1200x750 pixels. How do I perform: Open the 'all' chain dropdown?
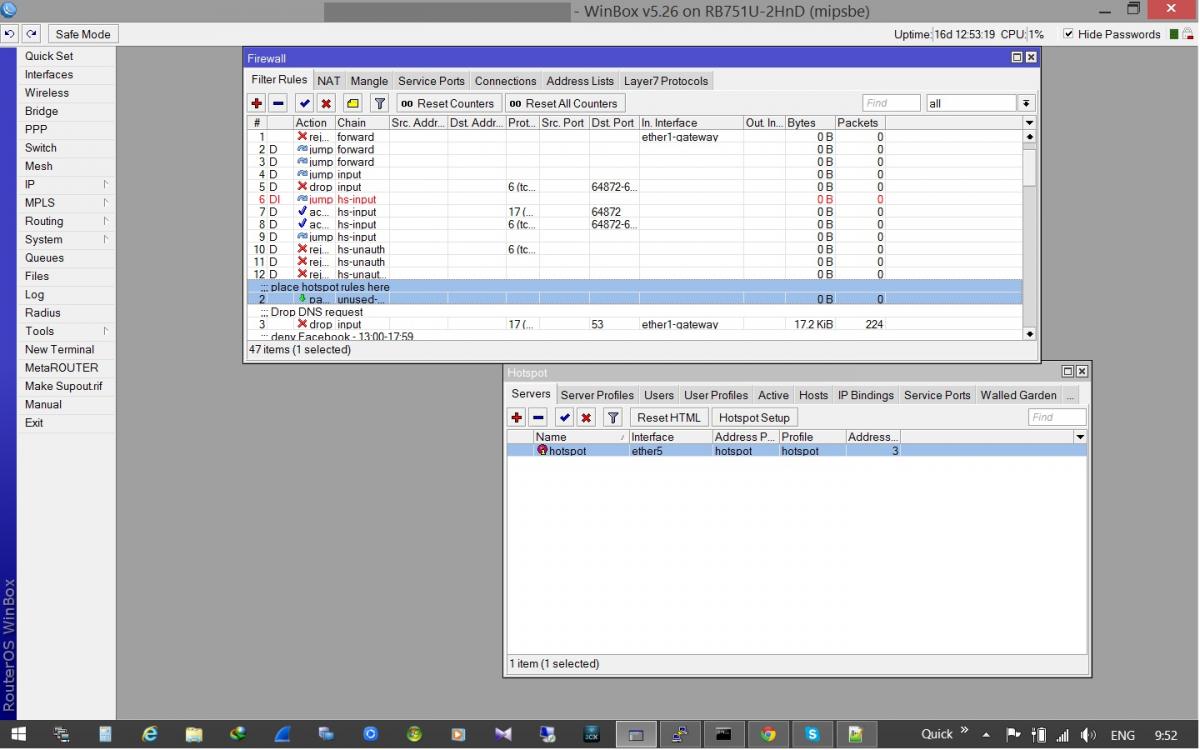point(1026,103)
